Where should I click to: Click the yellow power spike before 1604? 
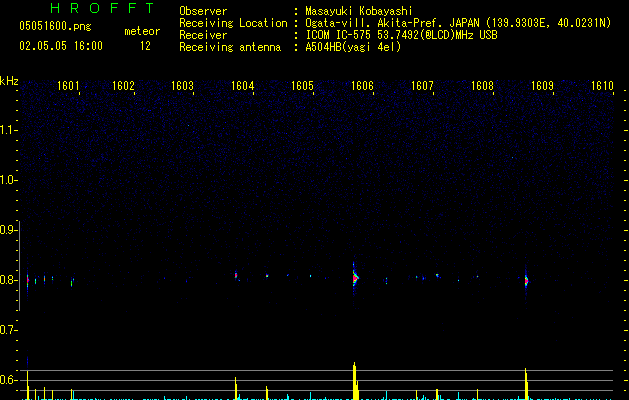pos(236,388)
